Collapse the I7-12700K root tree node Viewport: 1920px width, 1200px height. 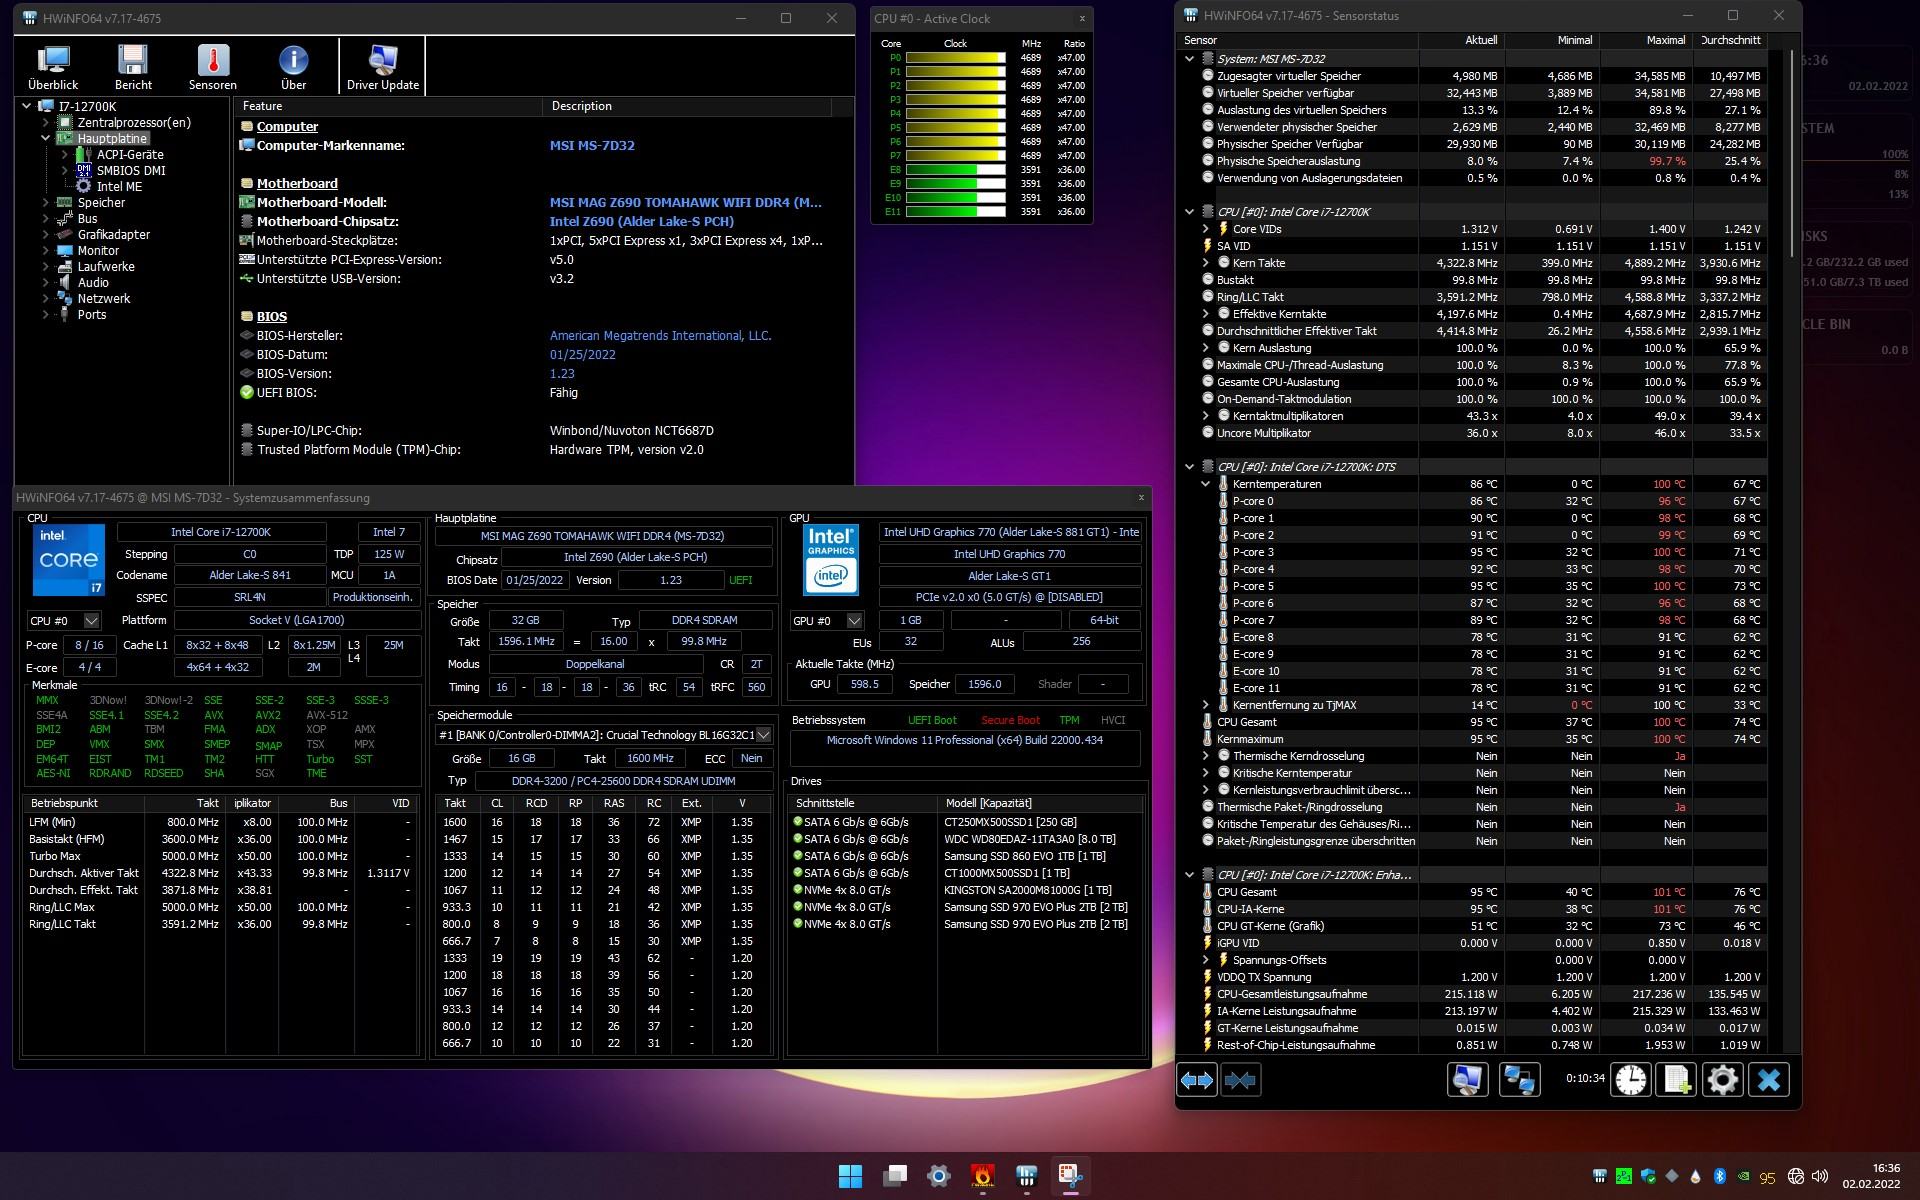pos(27,106)
